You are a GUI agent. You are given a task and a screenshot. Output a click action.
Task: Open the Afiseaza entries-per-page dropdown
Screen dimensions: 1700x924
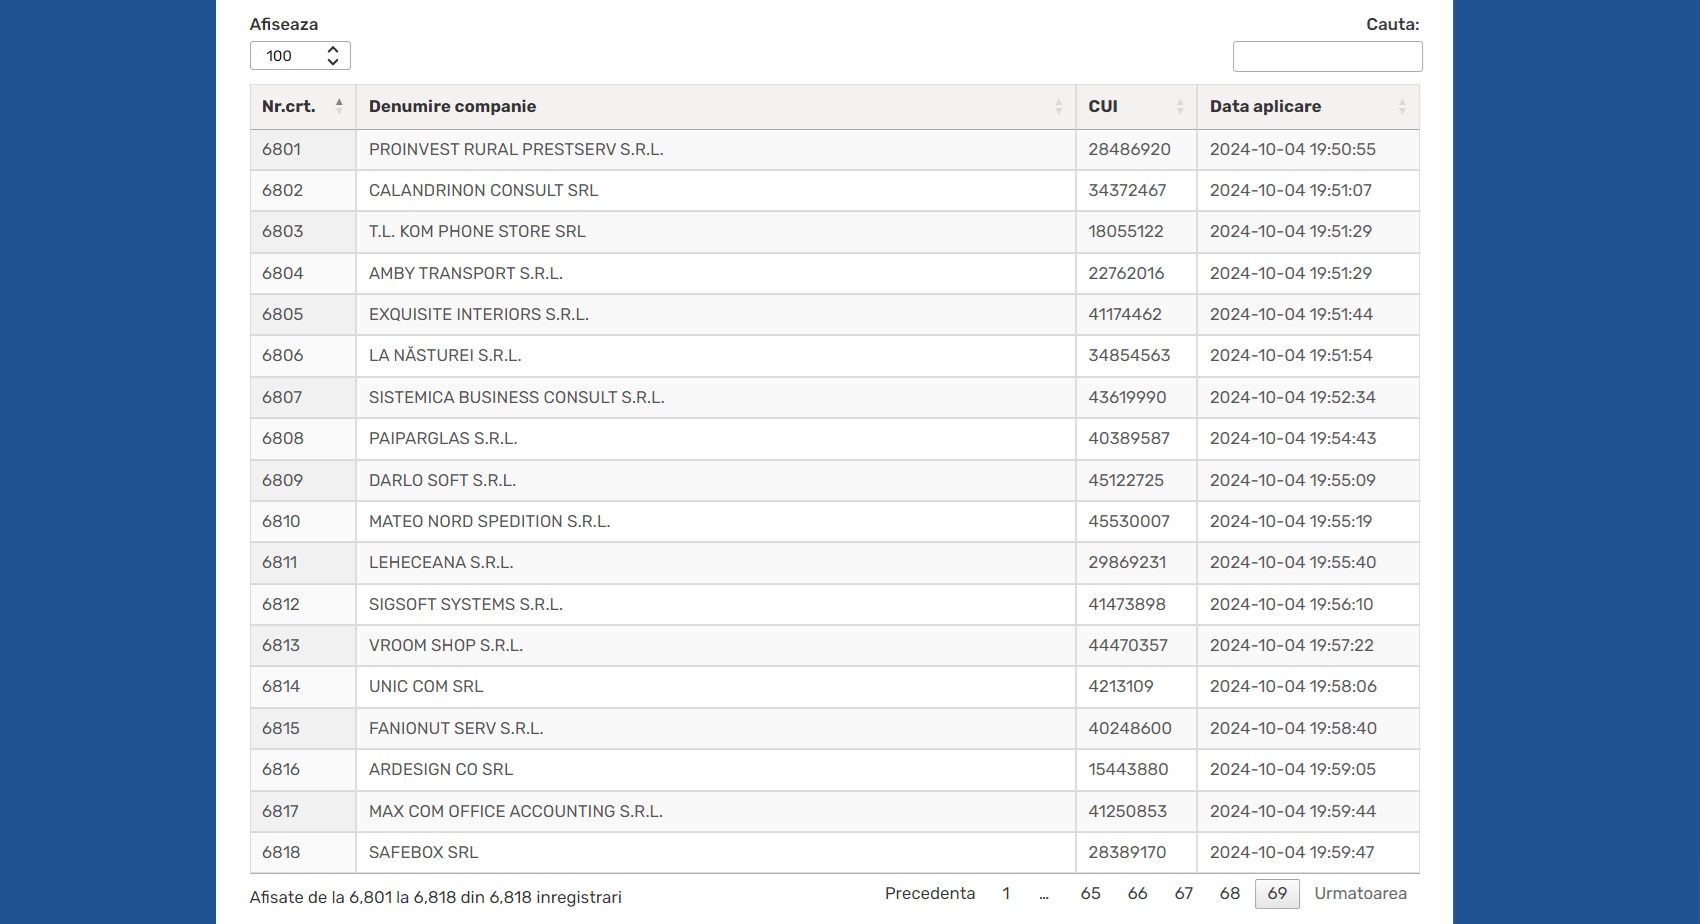300,56
